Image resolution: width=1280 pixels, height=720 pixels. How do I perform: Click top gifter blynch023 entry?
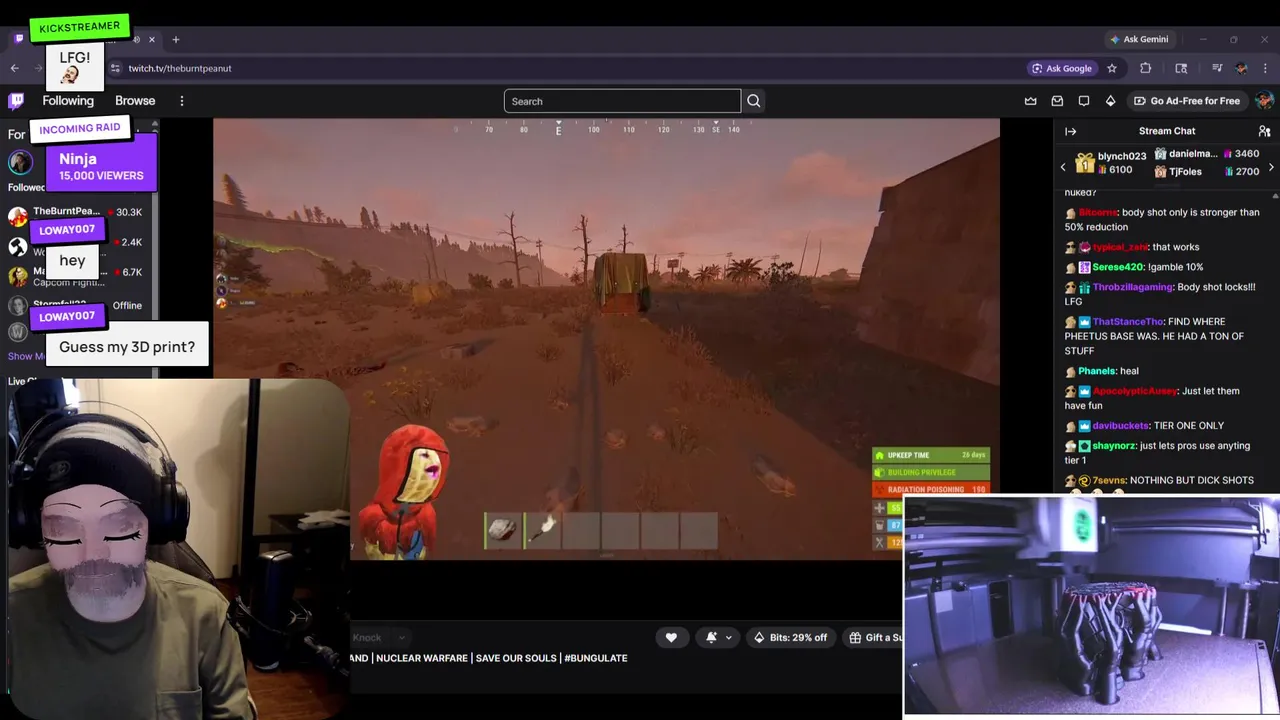[x=1110, y=163]
